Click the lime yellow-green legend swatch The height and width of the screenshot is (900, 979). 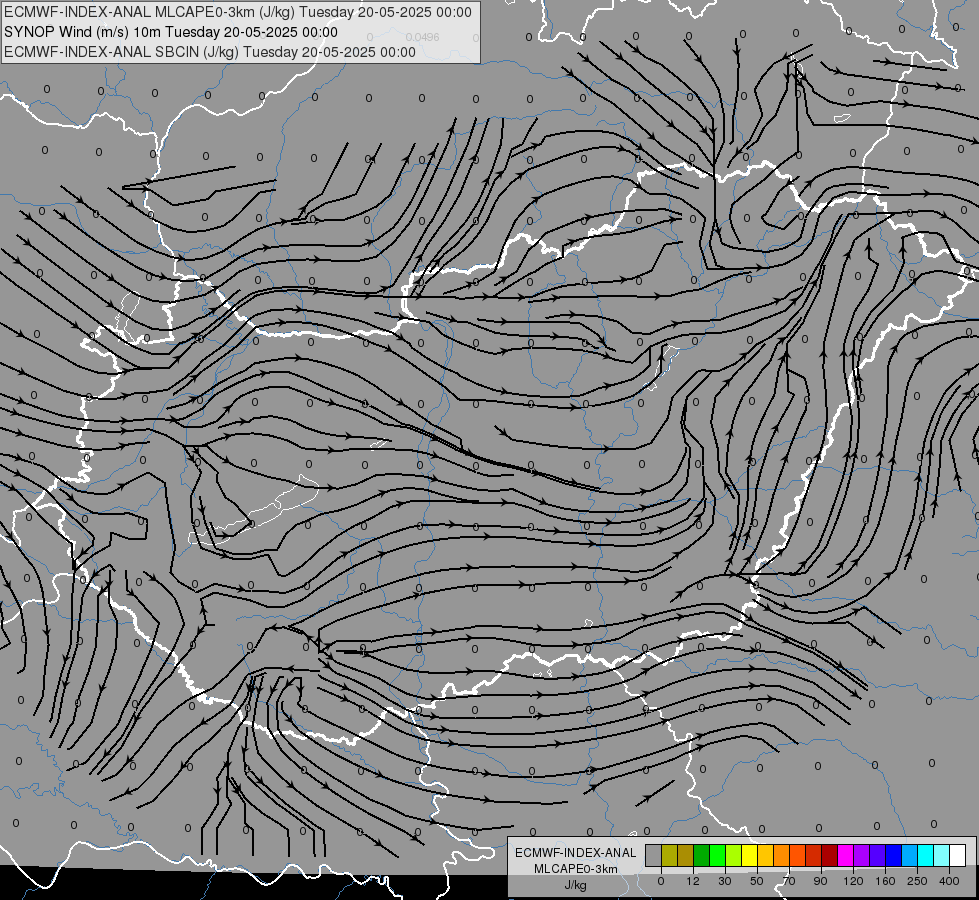click(x=734, y=855)
